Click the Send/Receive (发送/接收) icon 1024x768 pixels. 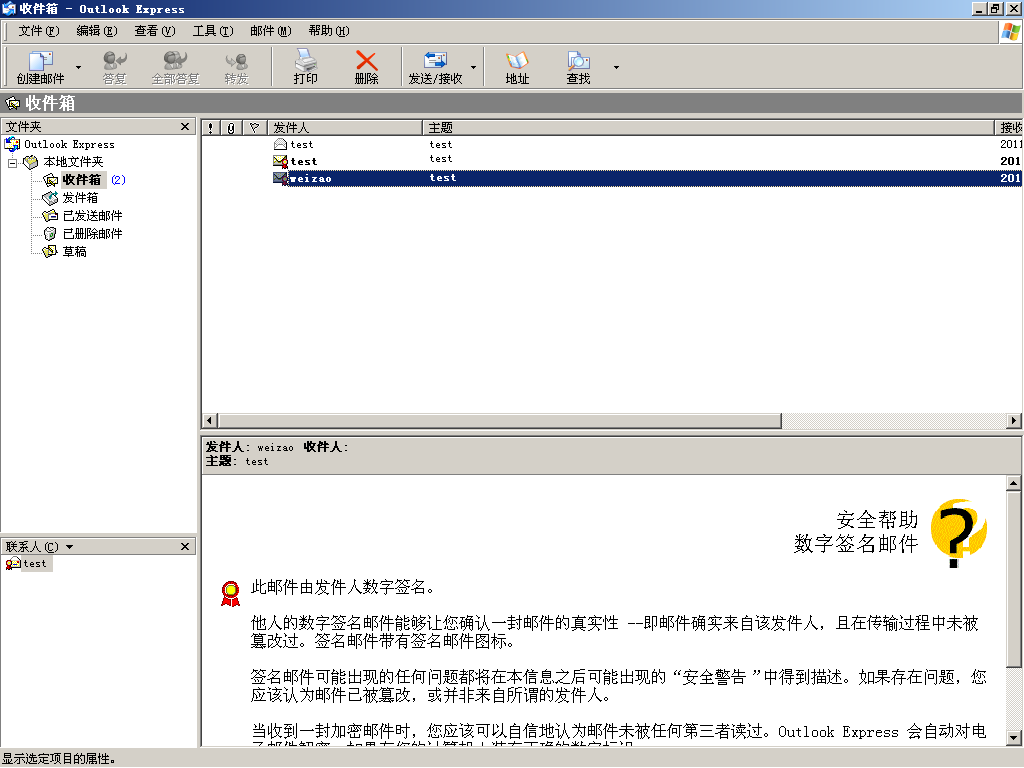point(435,66)
